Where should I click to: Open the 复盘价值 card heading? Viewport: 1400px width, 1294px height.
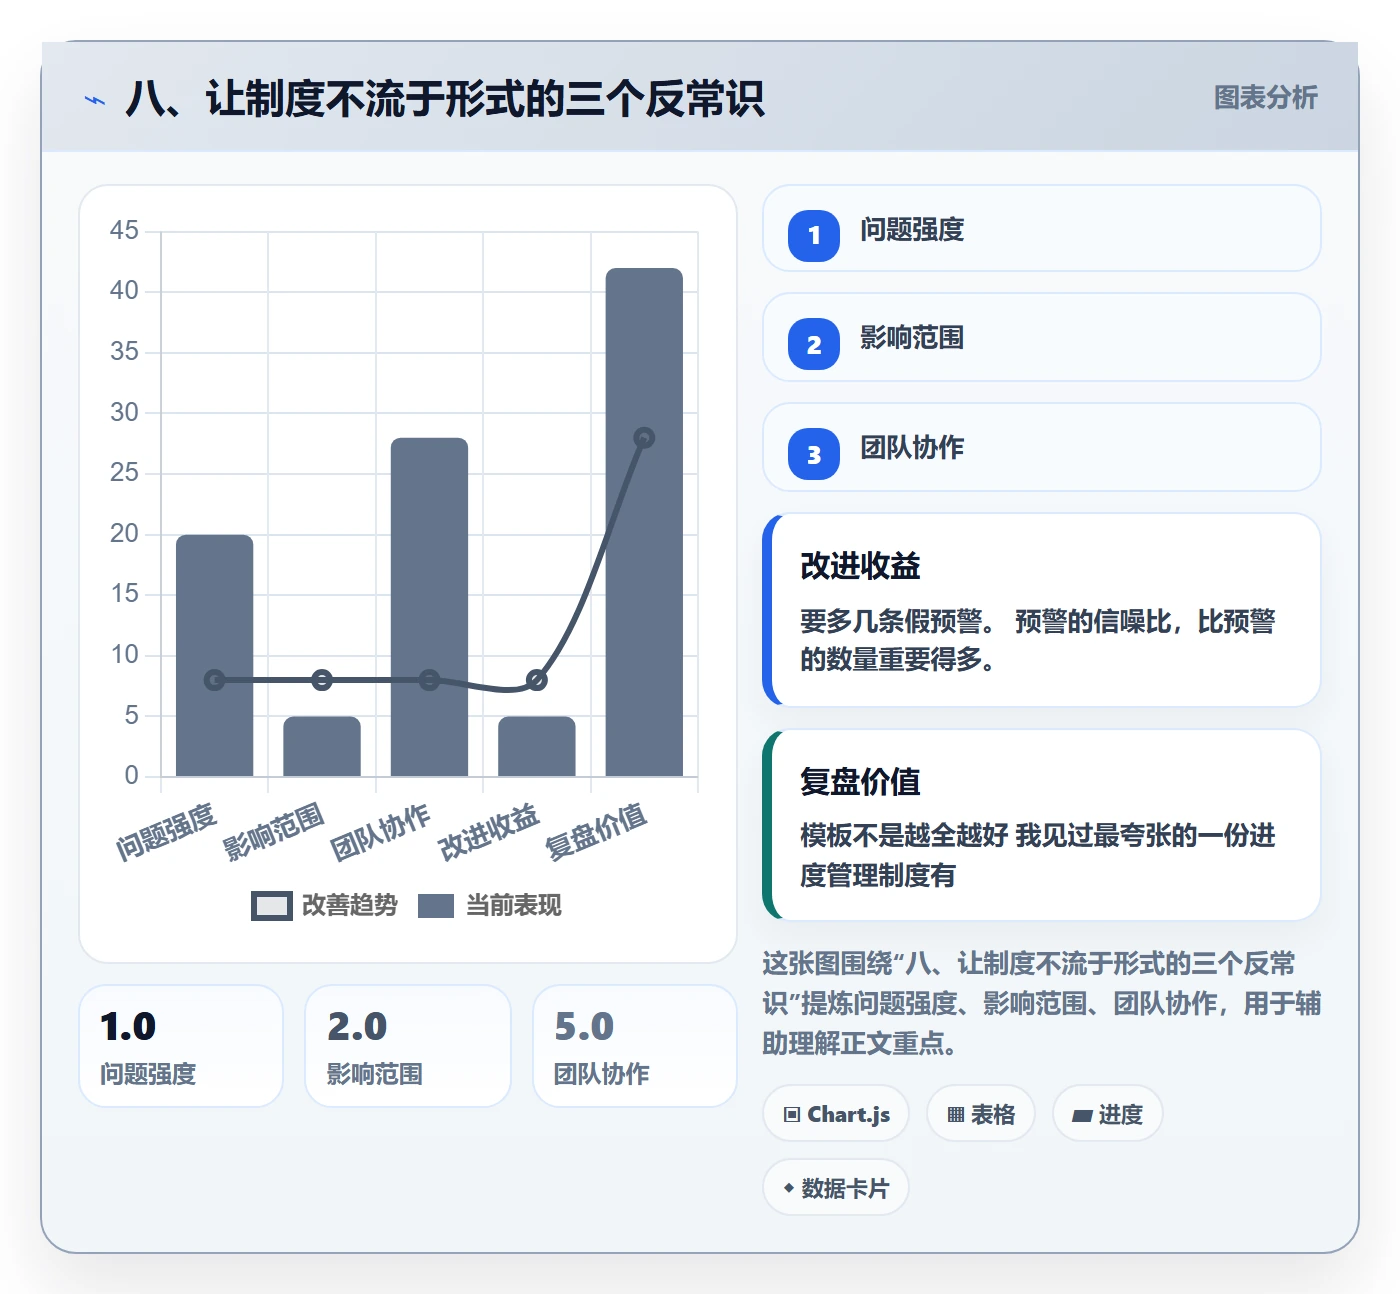coord(860,782)
